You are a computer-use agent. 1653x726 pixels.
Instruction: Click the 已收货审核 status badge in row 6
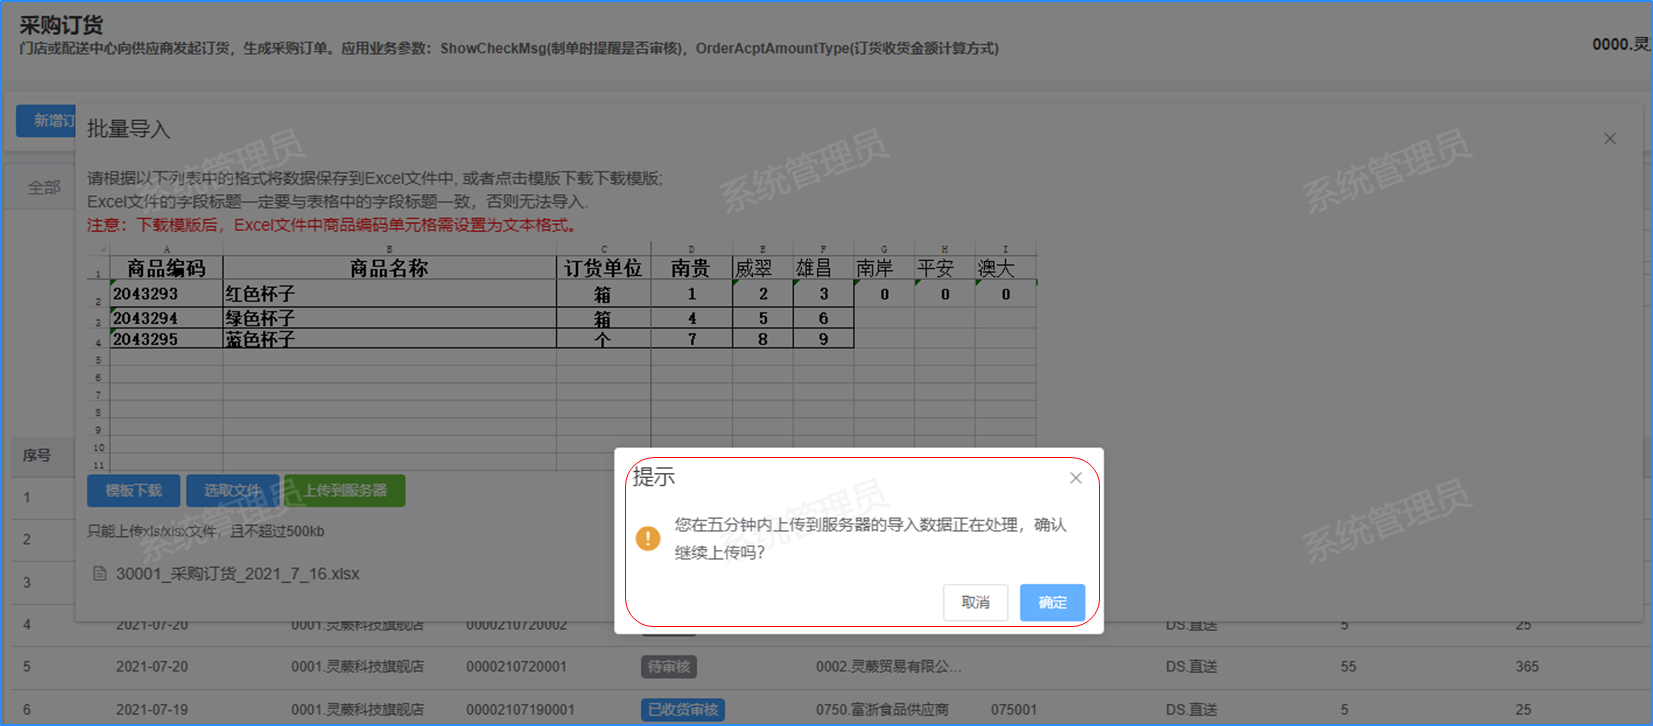coord(683,710)
